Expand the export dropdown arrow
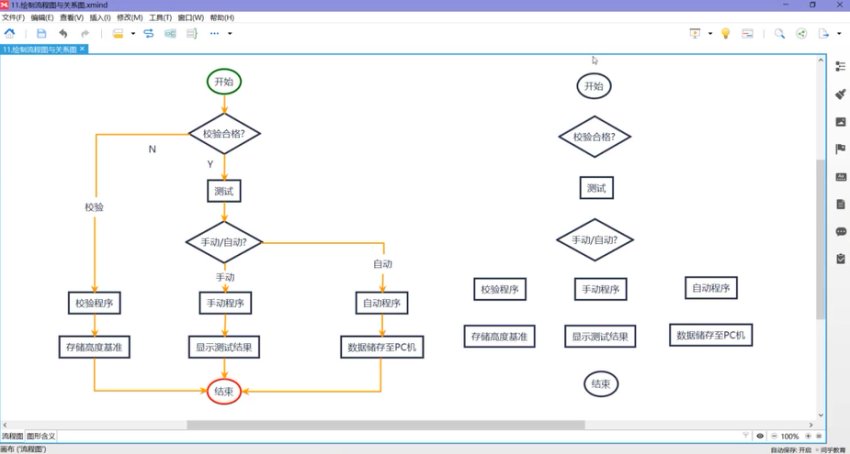This screenshot has width=850, height=454. [838, 33]
